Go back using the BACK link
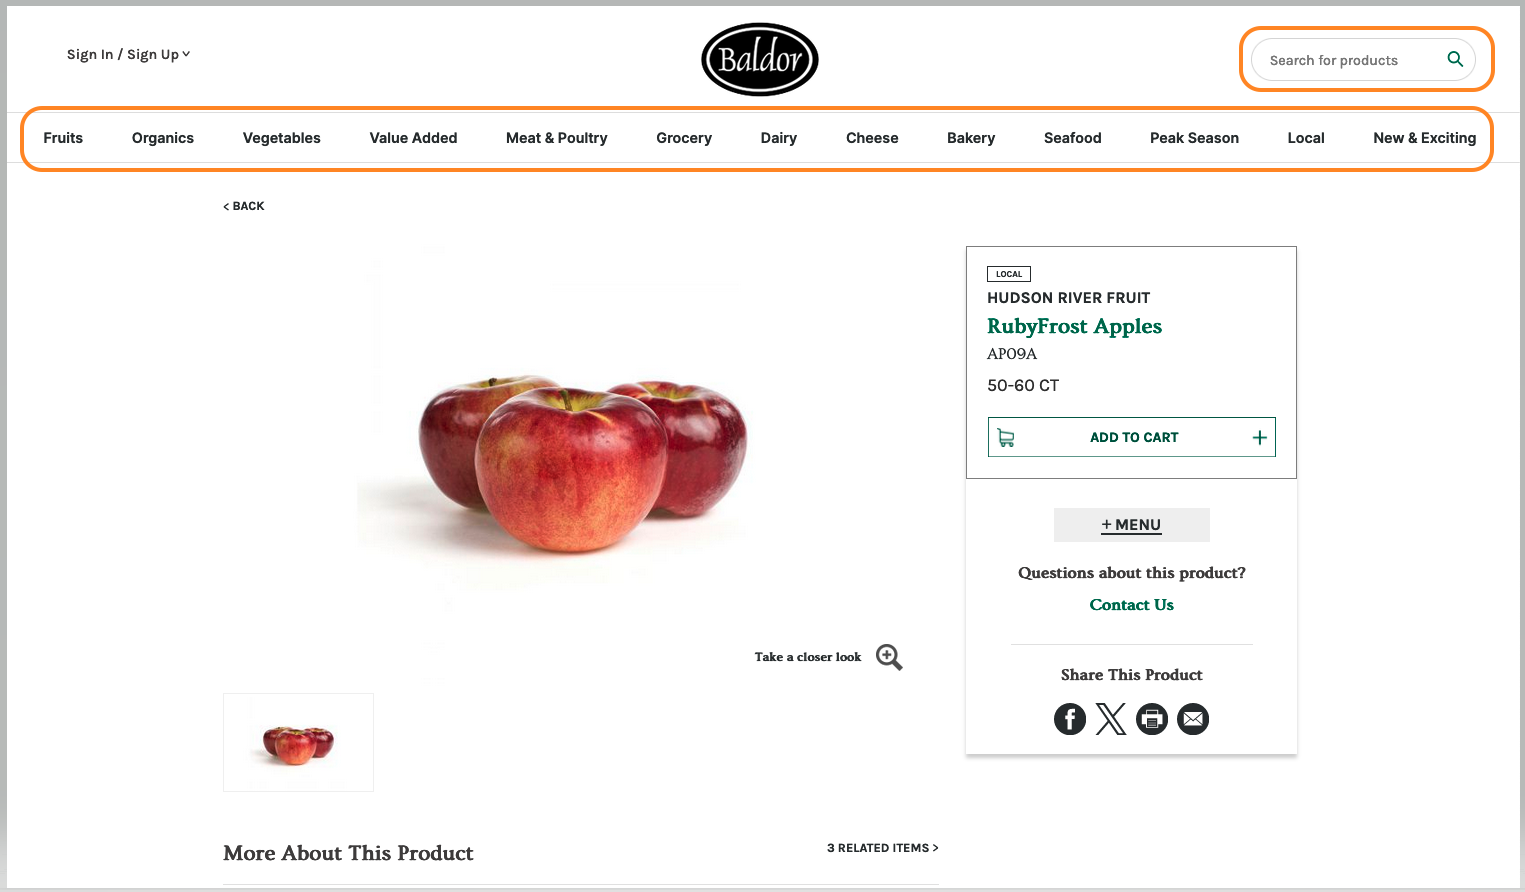 (x=244, y=206)
